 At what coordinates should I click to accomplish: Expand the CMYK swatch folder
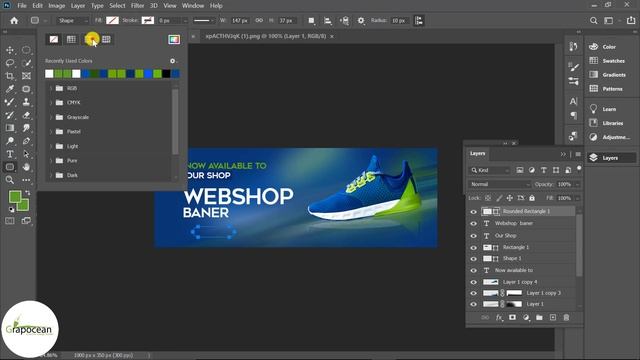click(x=51, y=102)
